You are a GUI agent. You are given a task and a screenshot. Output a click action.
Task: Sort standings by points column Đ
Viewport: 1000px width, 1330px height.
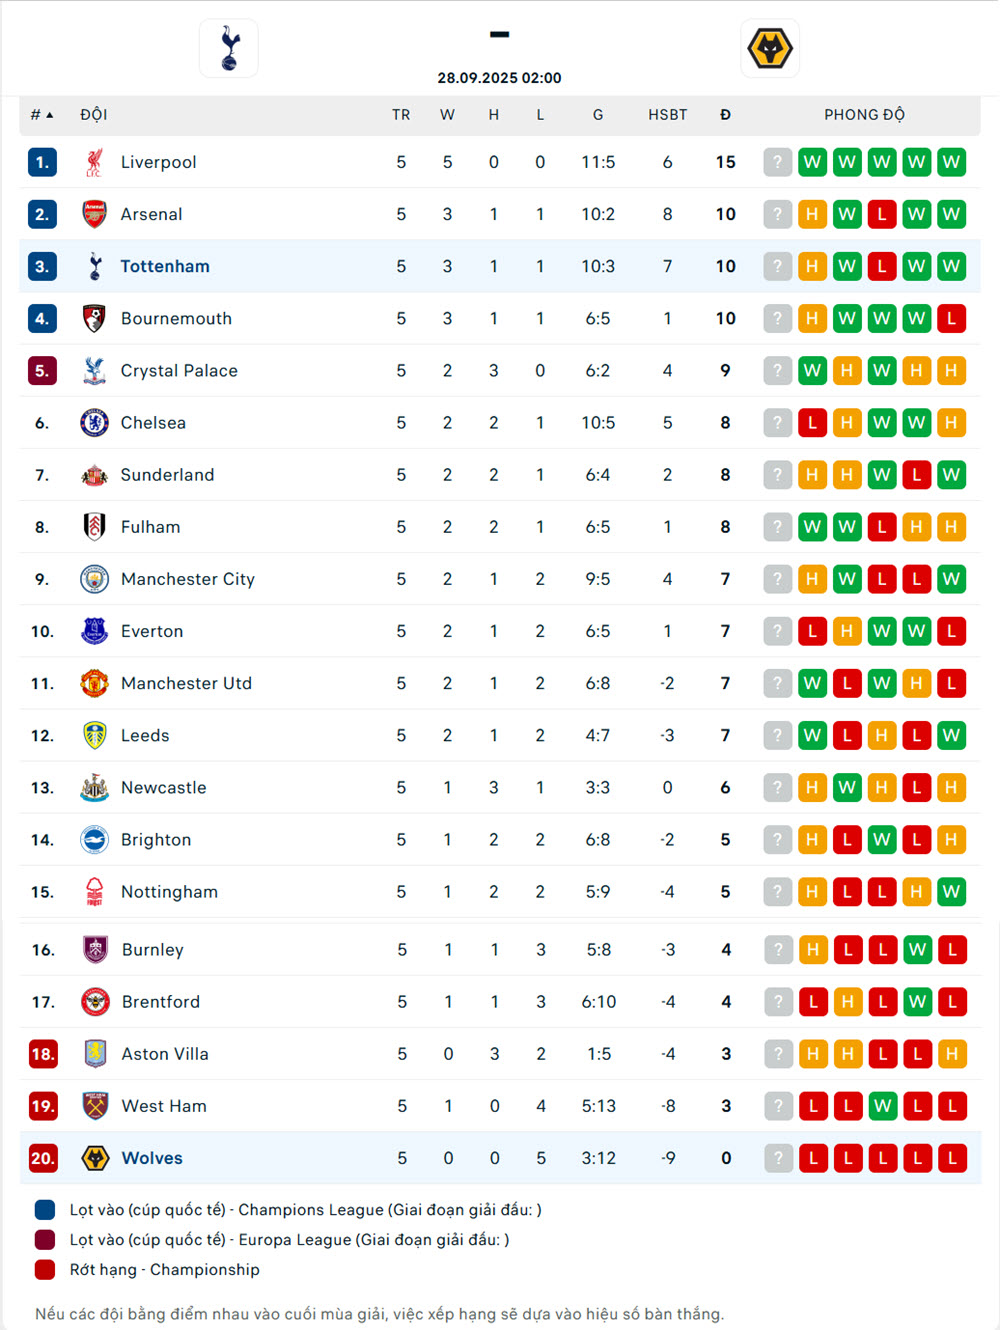[x=725, y=115]
